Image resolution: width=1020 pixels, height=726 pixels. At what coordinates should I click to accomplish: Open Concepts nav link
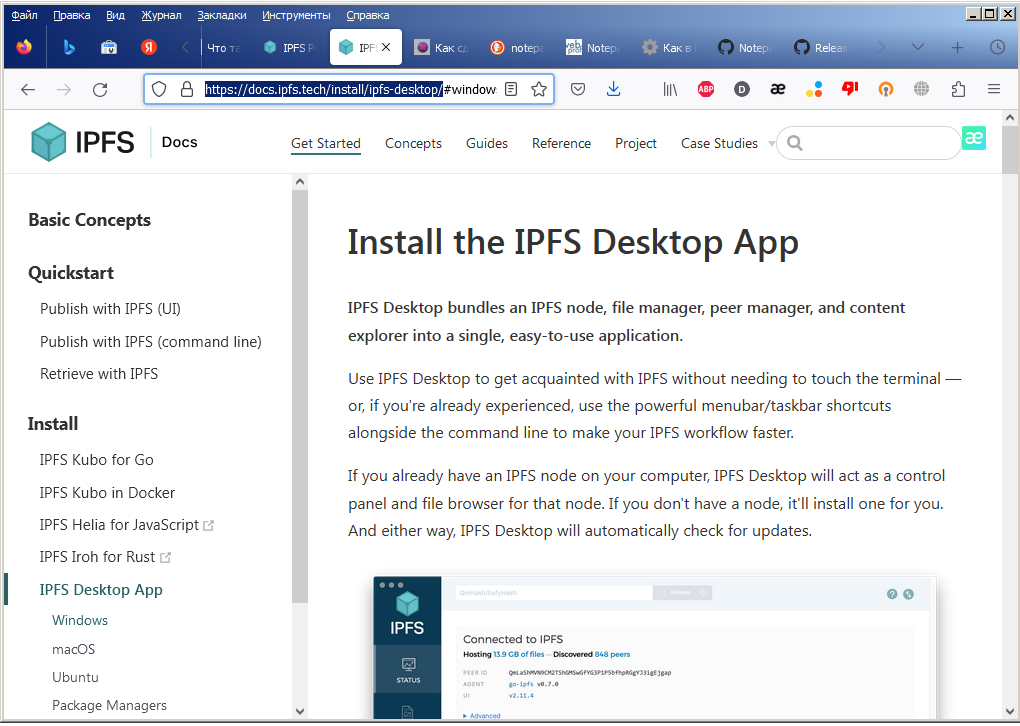click(x=413, y=143)
